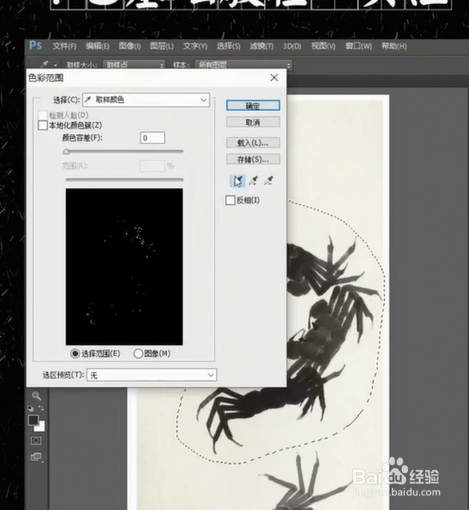Click the Eyedropper tool preset icon in options bar

coord(45,64)
